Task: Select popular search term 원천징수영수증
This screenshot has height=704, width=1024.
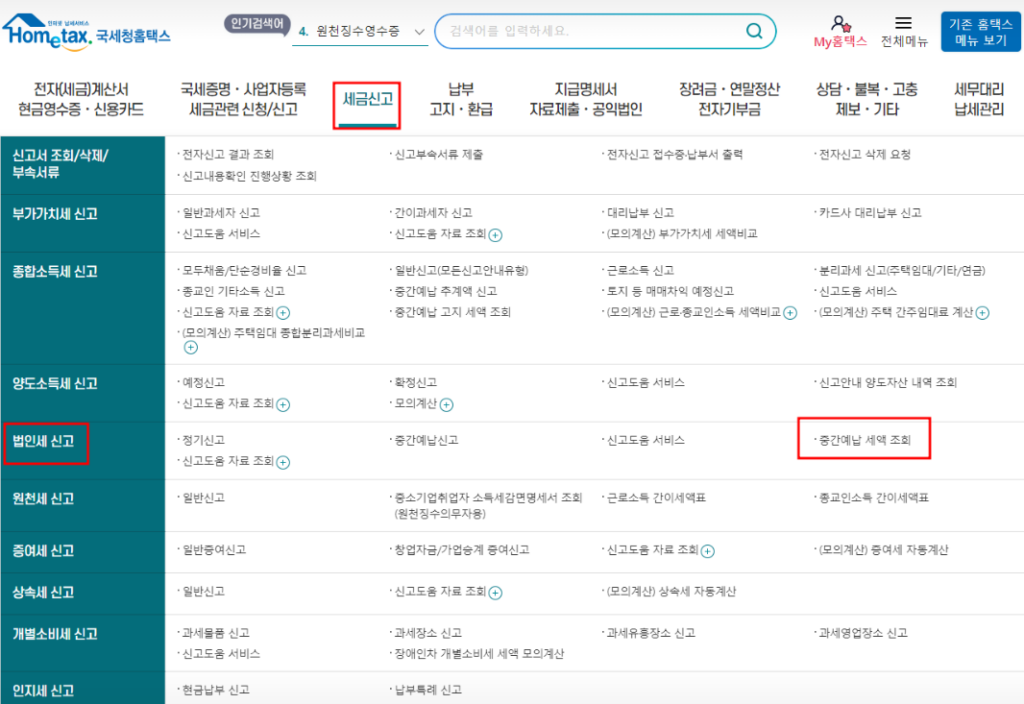Action: coord(358,31)
